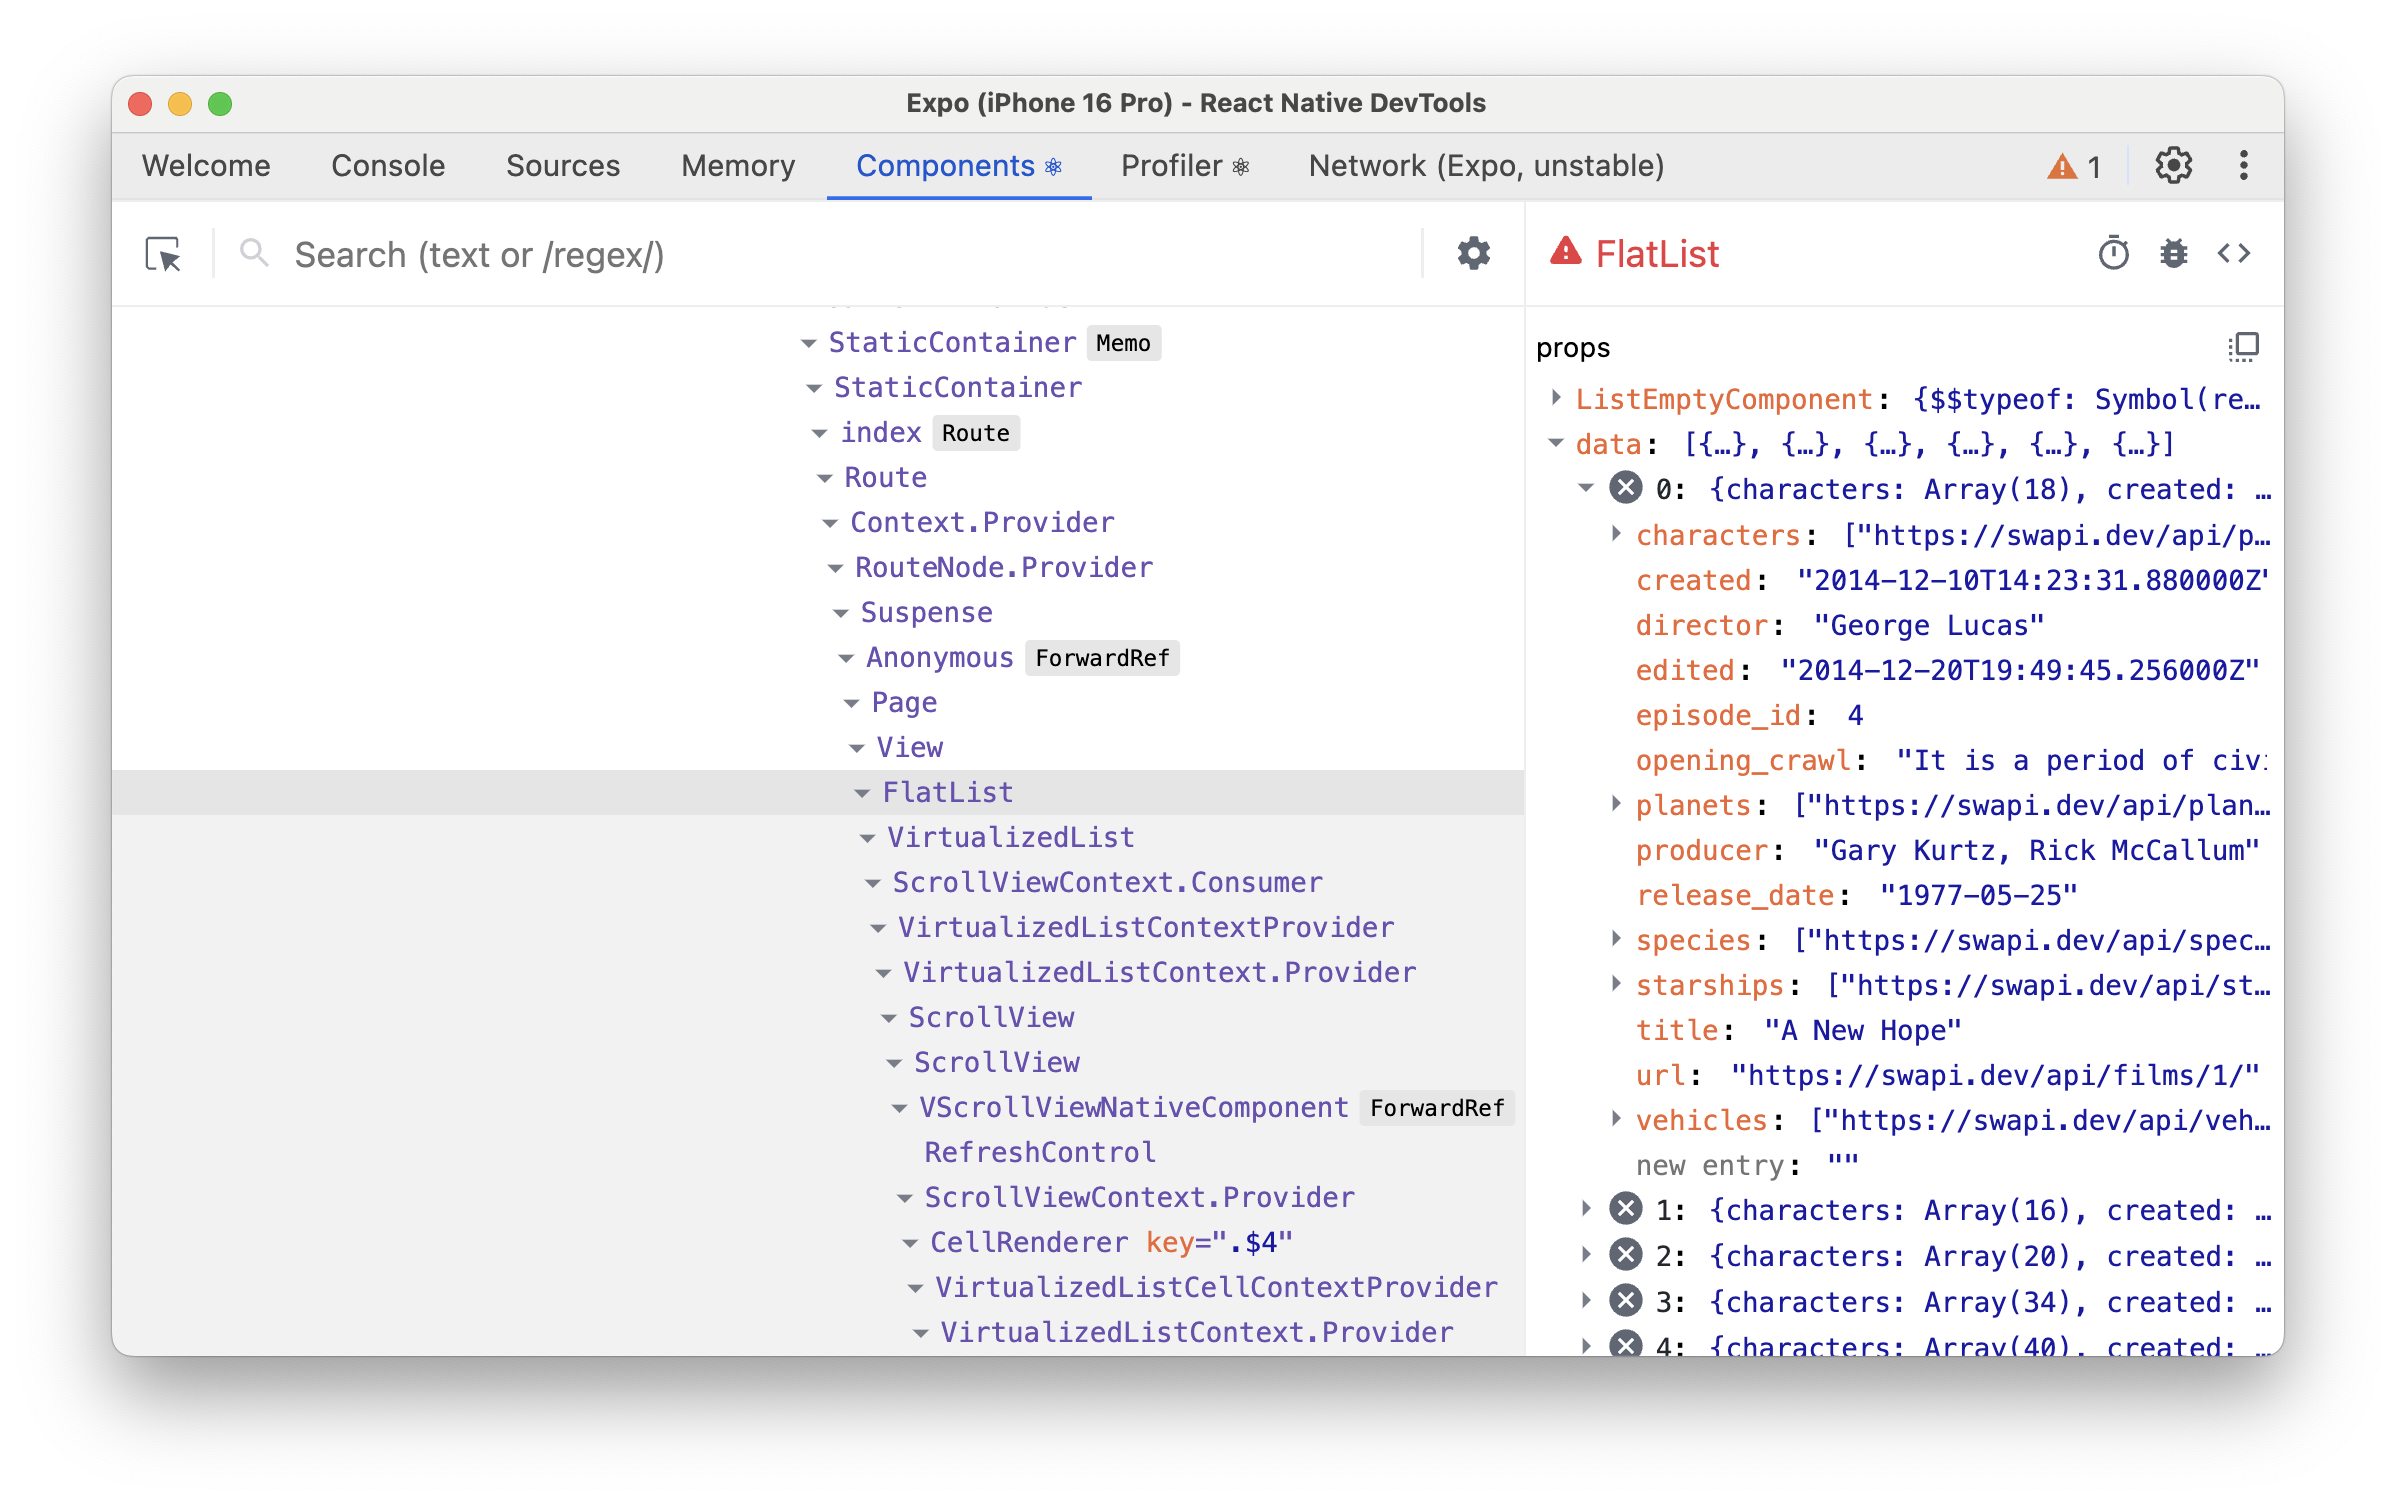The width and height of the screenshot is (2396, 1504).
Task: Open the Console tab
Action: coord(387,165)
